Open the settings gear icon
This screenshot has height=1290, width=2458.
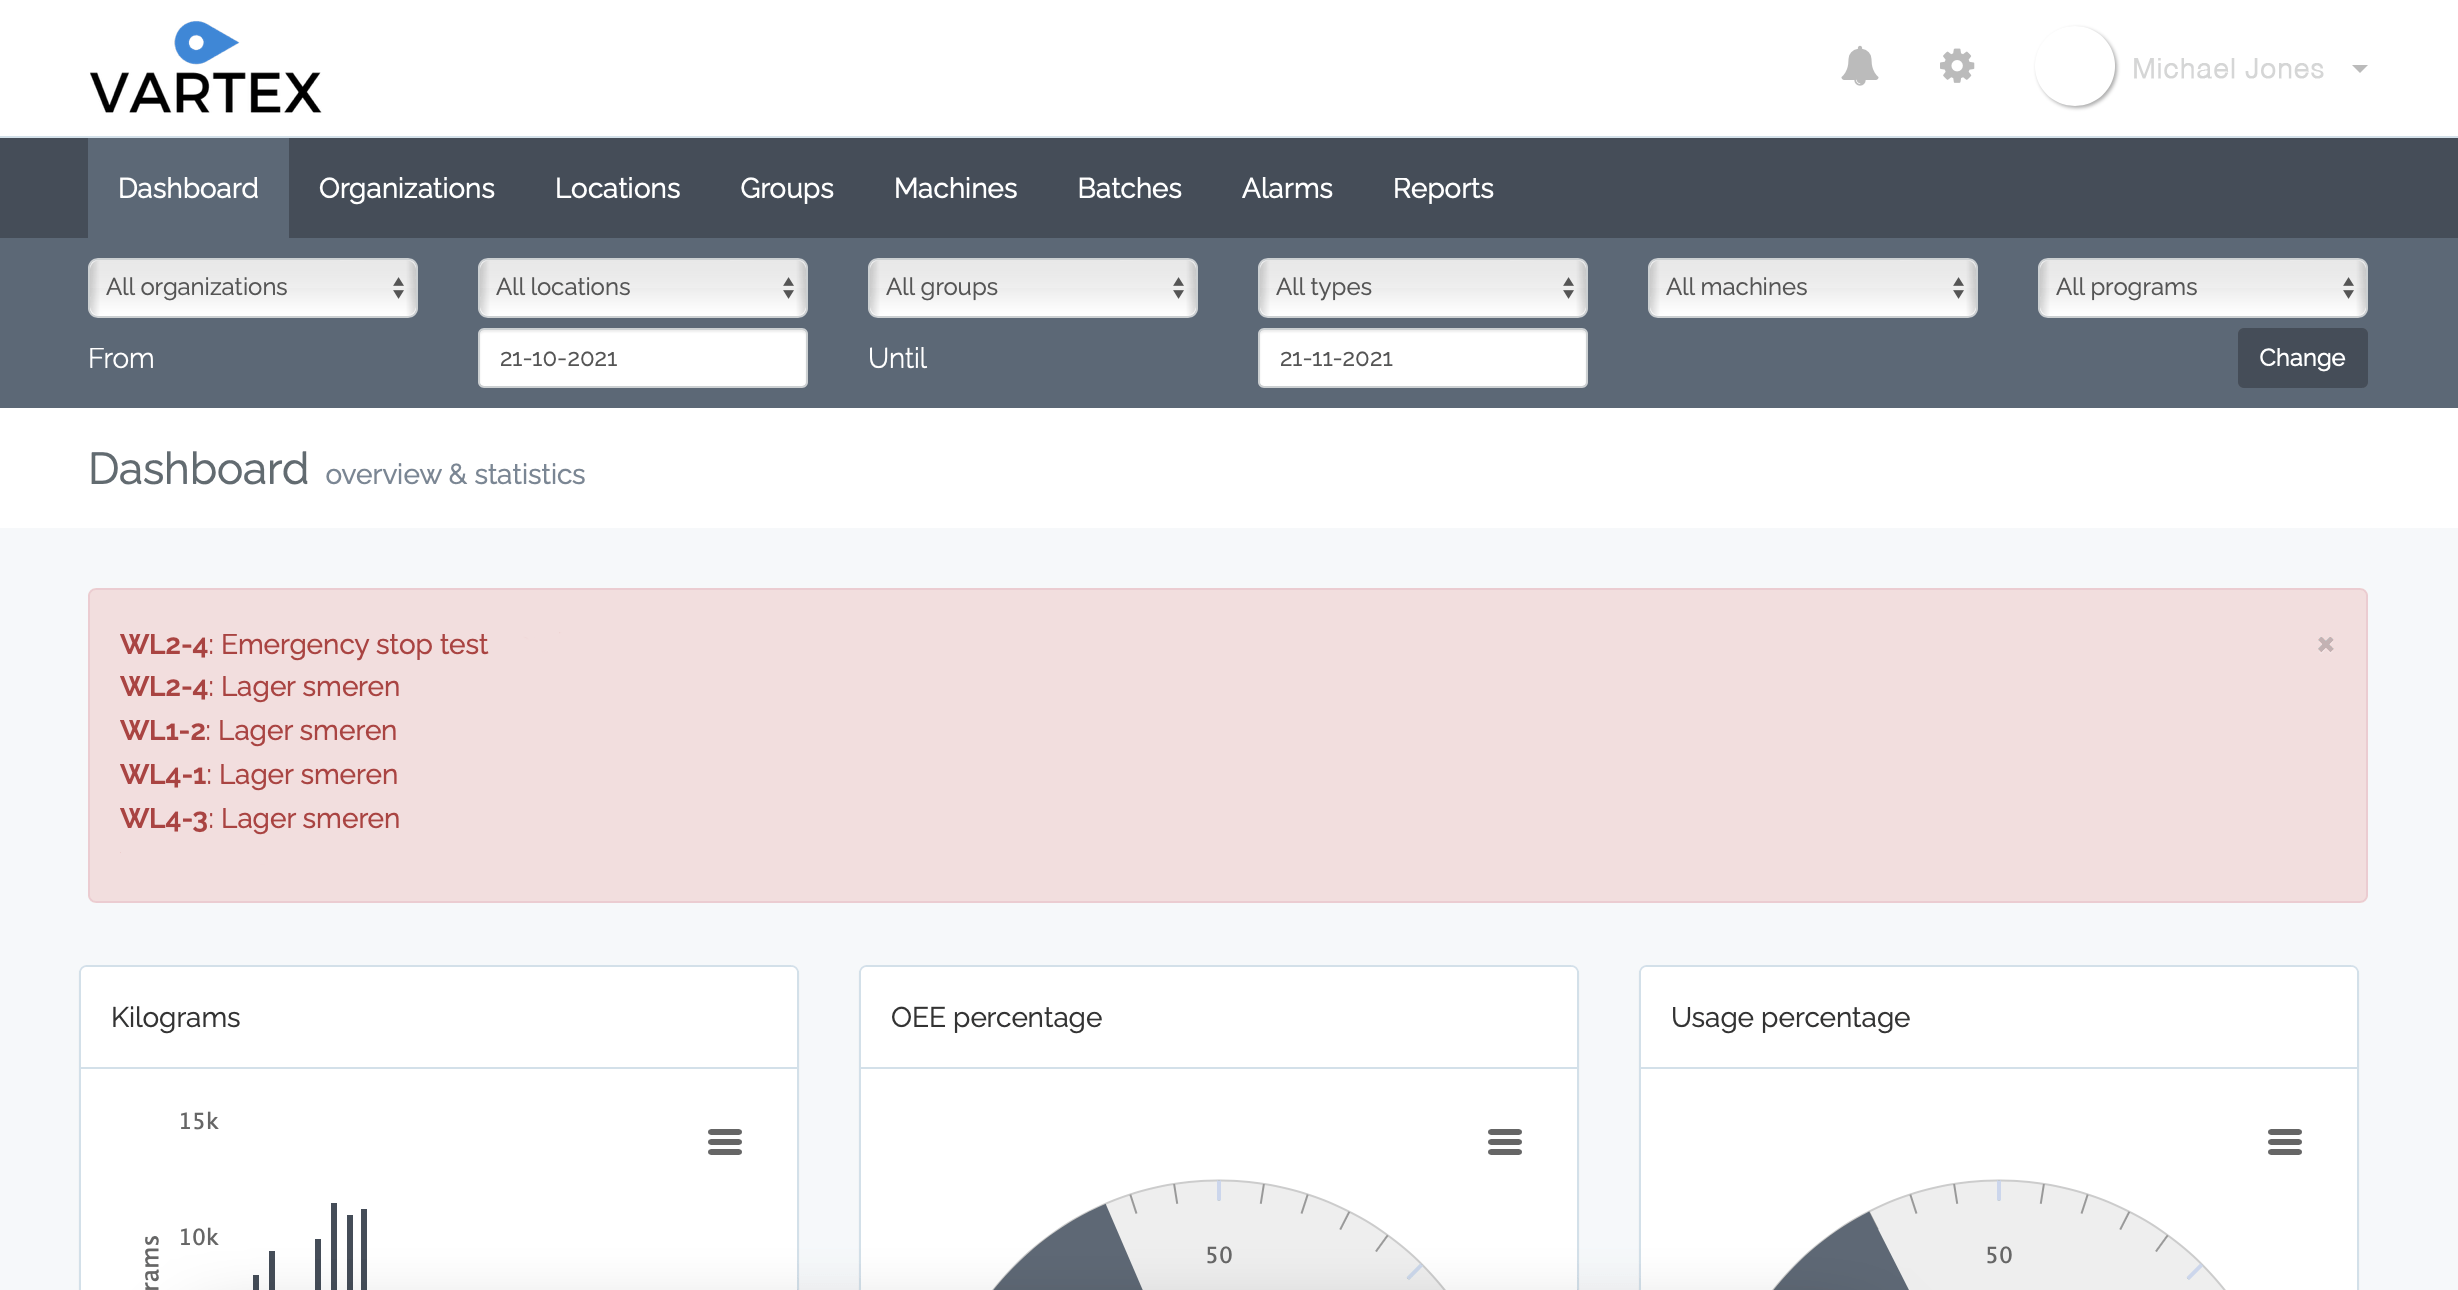point(1956,67)
